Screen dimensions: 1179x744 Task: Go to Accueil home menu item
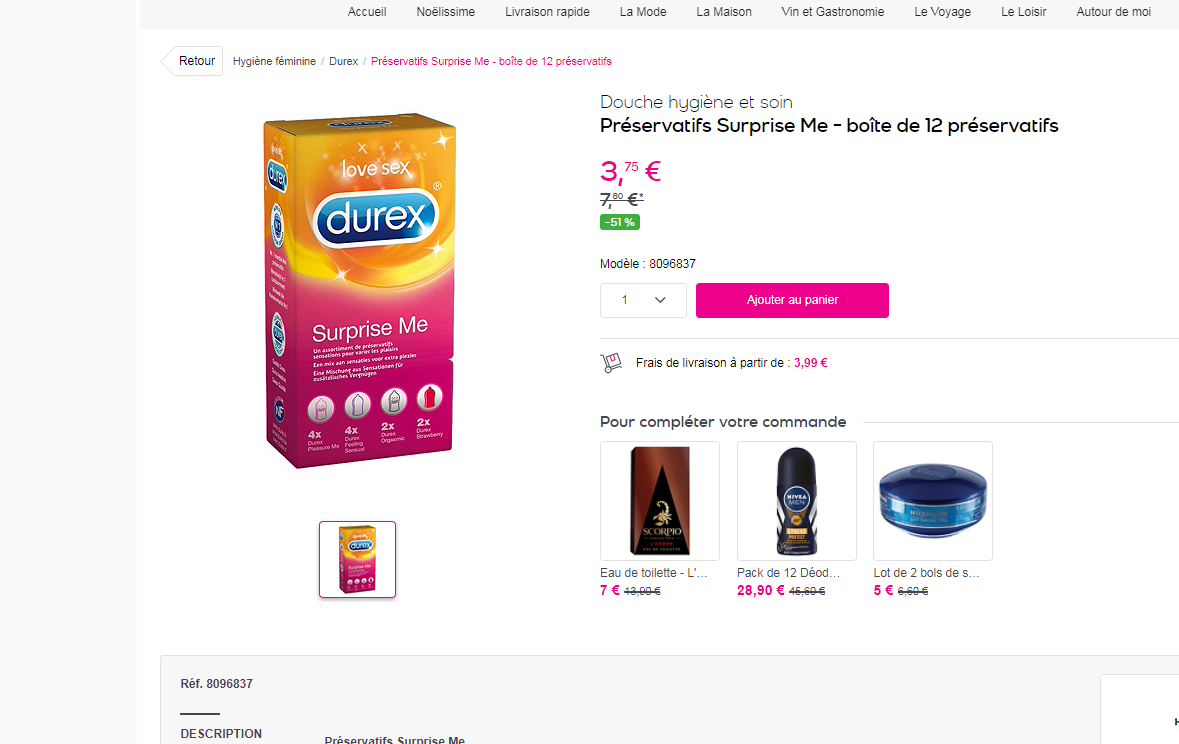click(367, 12)
